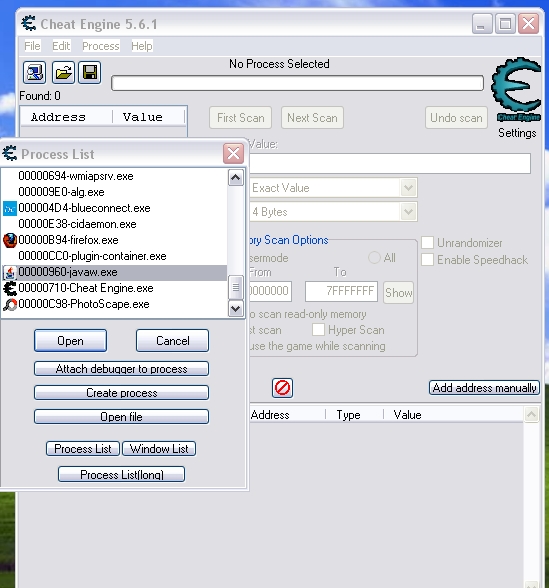The height and width of the screenshot is (588, 549).
Task: Click the found list Address column header
Action: click(66, 117)
